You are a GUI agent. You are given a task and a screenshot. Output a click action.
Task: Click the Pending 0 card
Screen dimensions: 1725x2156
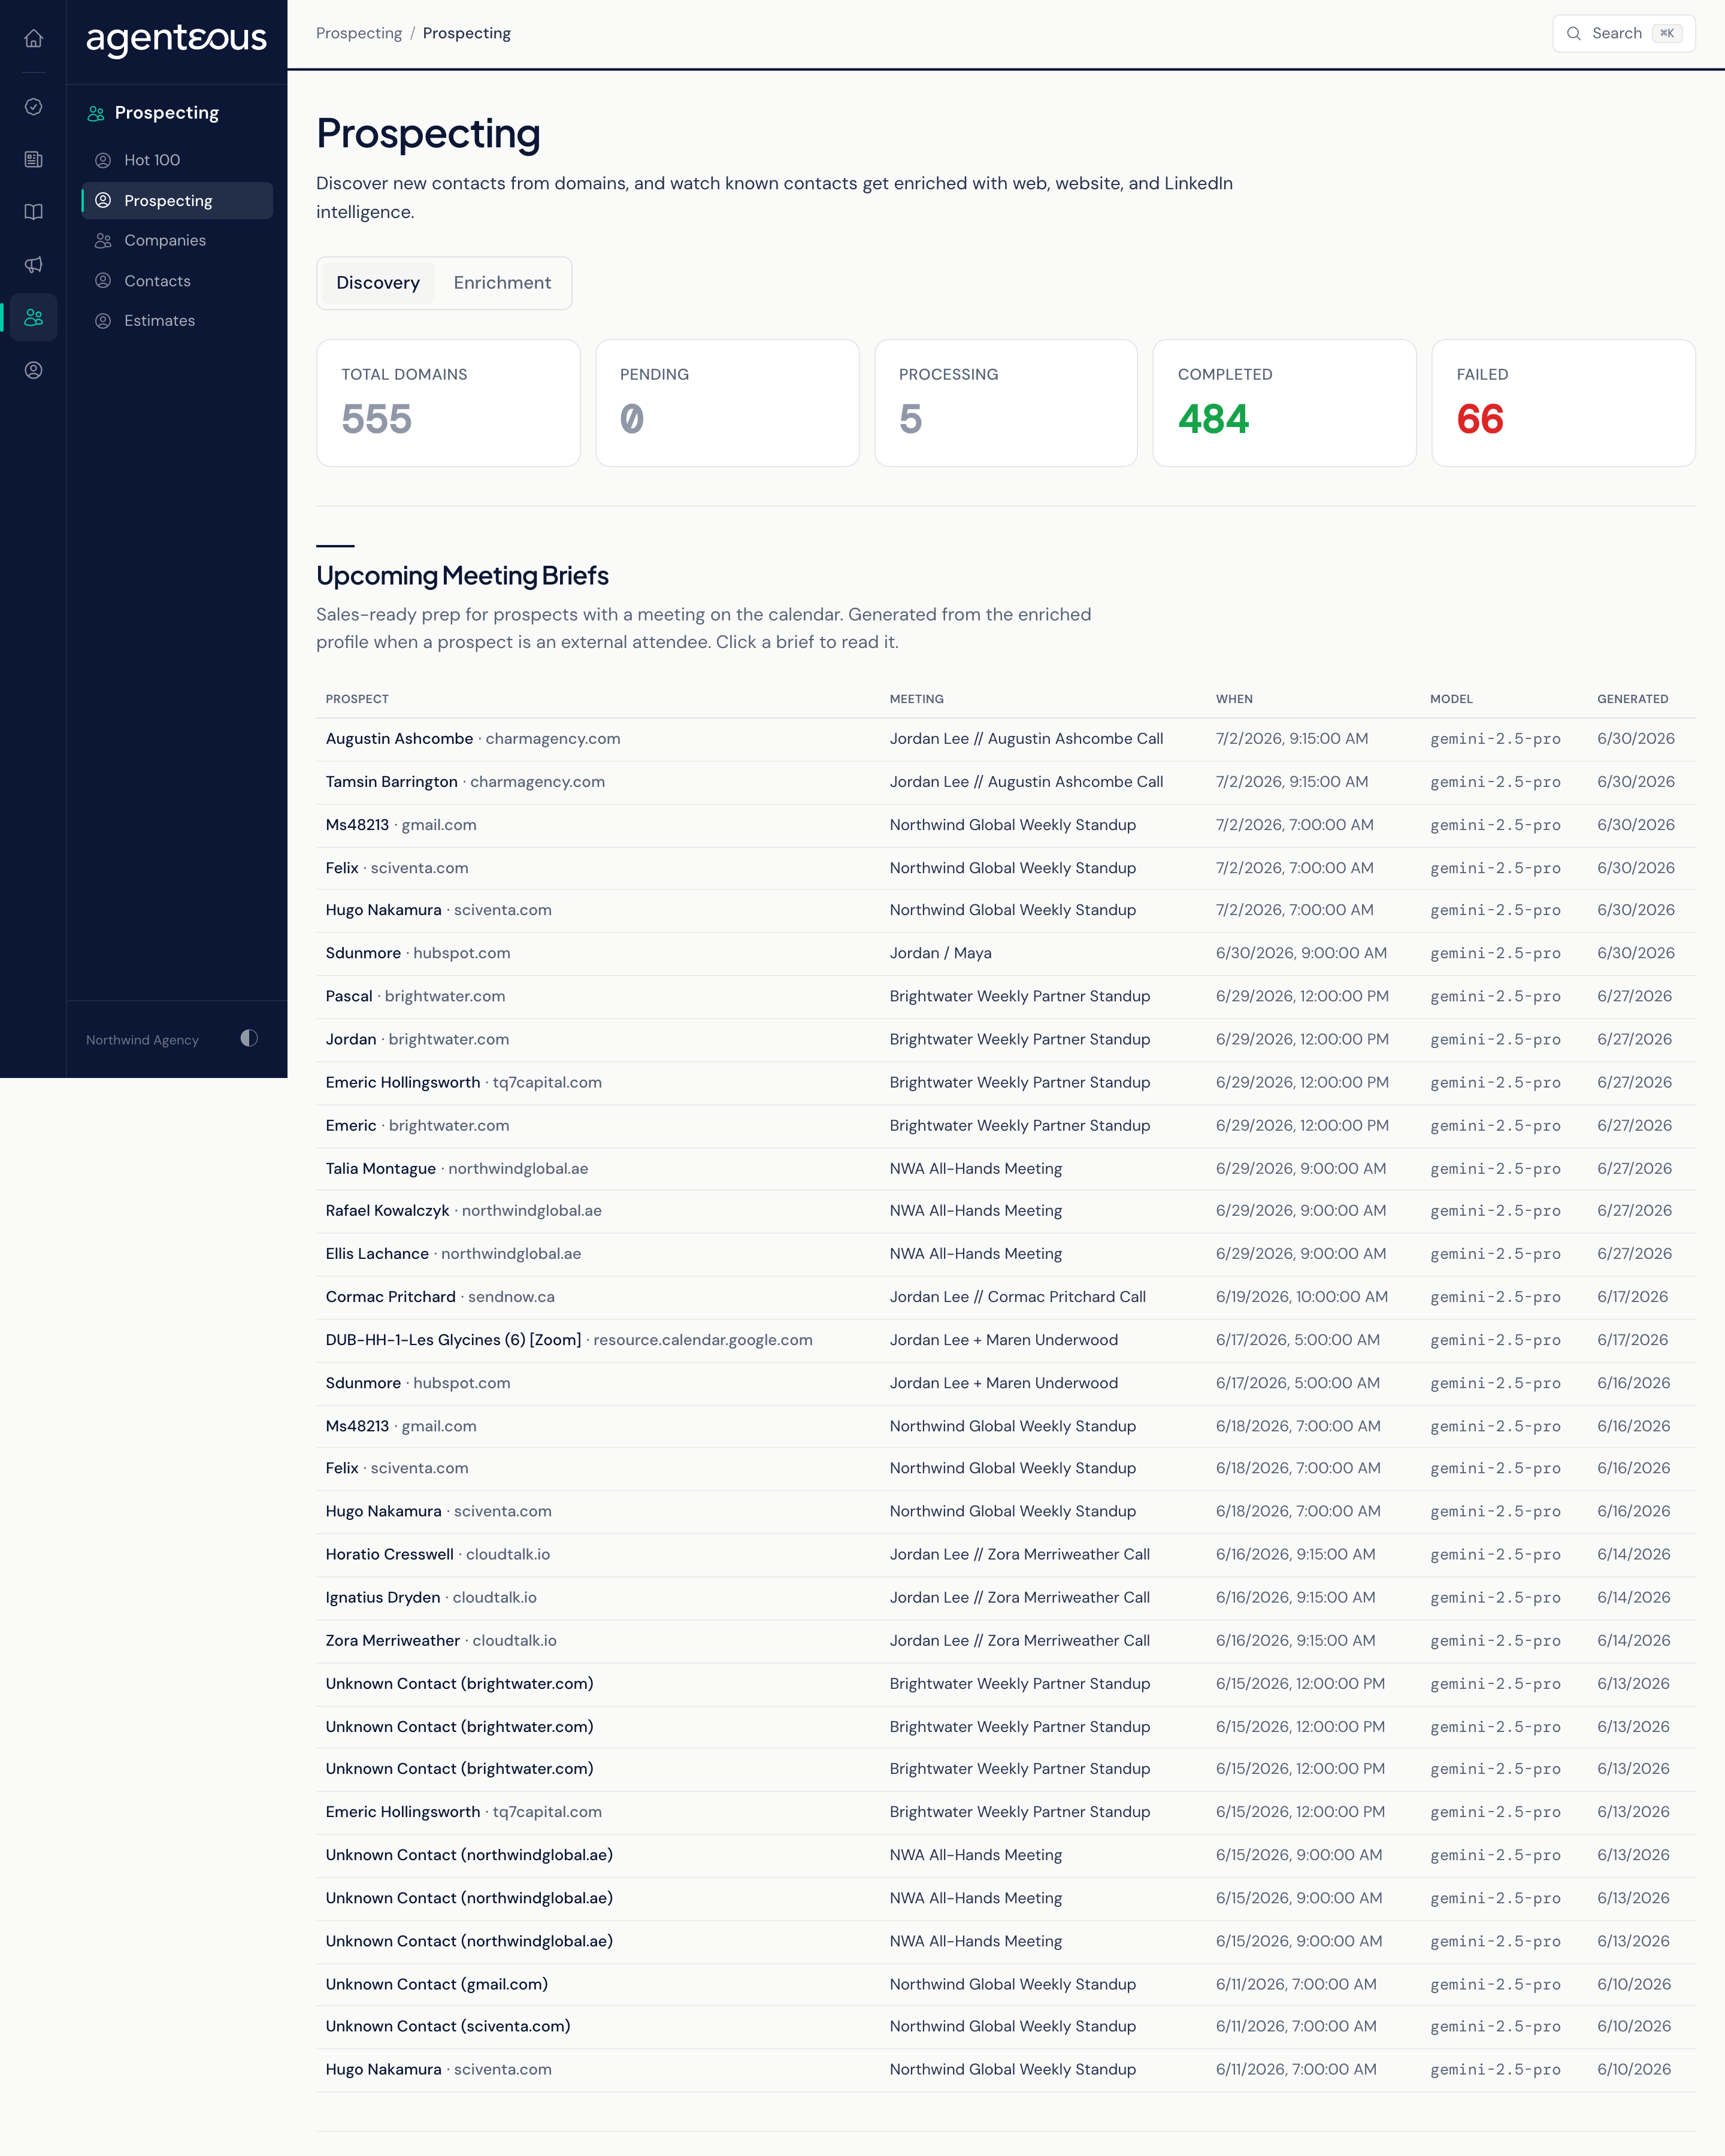pos(727,403)
